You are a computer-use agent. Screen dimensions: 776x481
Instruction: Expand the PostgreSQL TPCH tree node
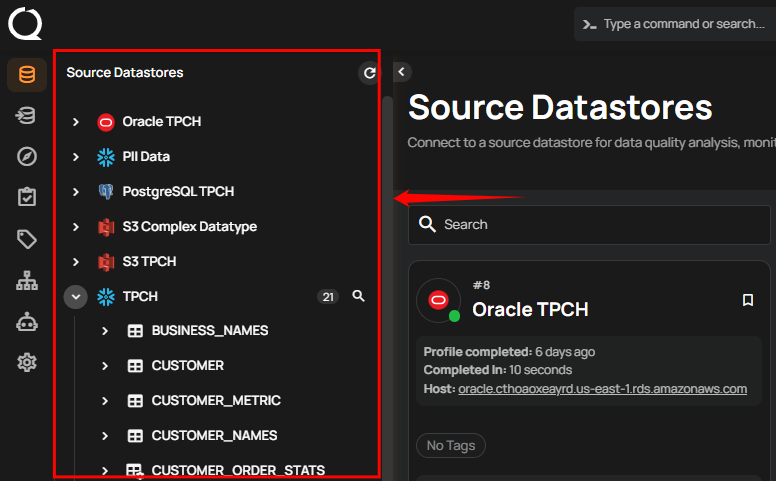click(x=76, y=192)
